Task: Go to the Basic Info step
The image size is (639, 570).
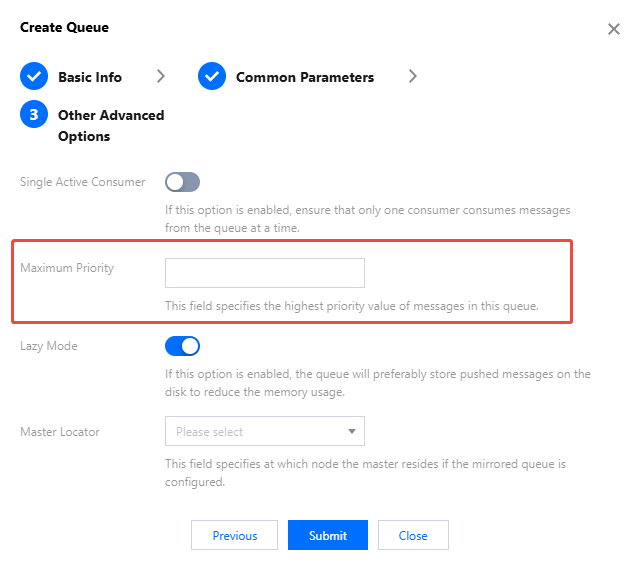Action: (90, 77)
